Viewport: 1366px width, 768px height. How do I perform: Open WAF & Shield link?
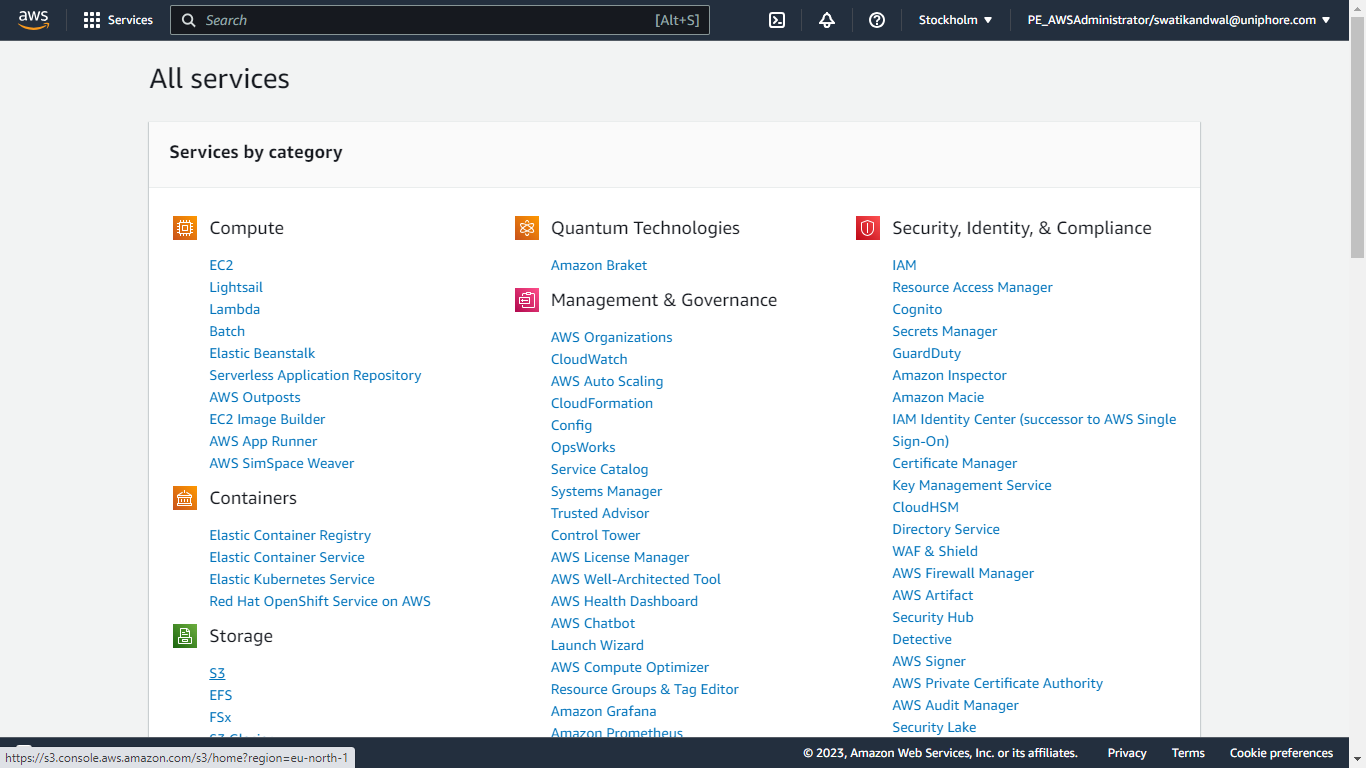pyautogui.click(x=935, y=551)
